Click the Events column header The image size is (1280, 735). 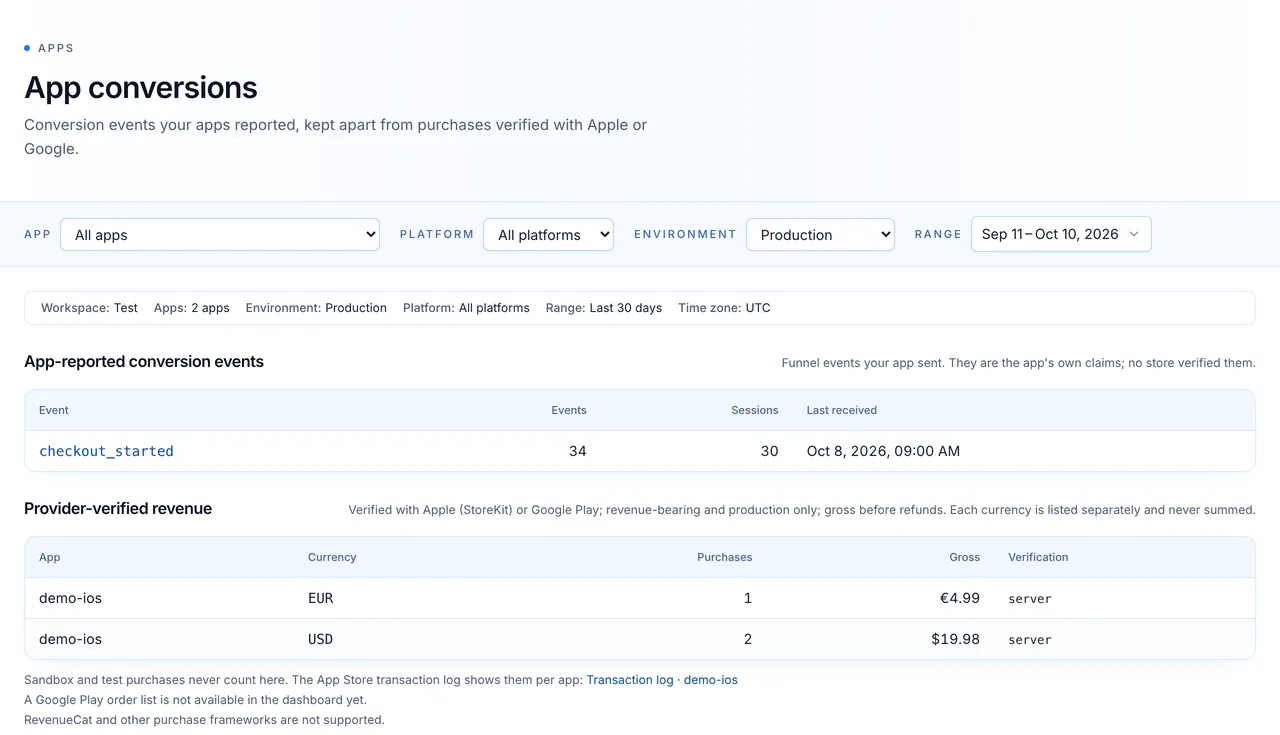(x=569, y=410)
